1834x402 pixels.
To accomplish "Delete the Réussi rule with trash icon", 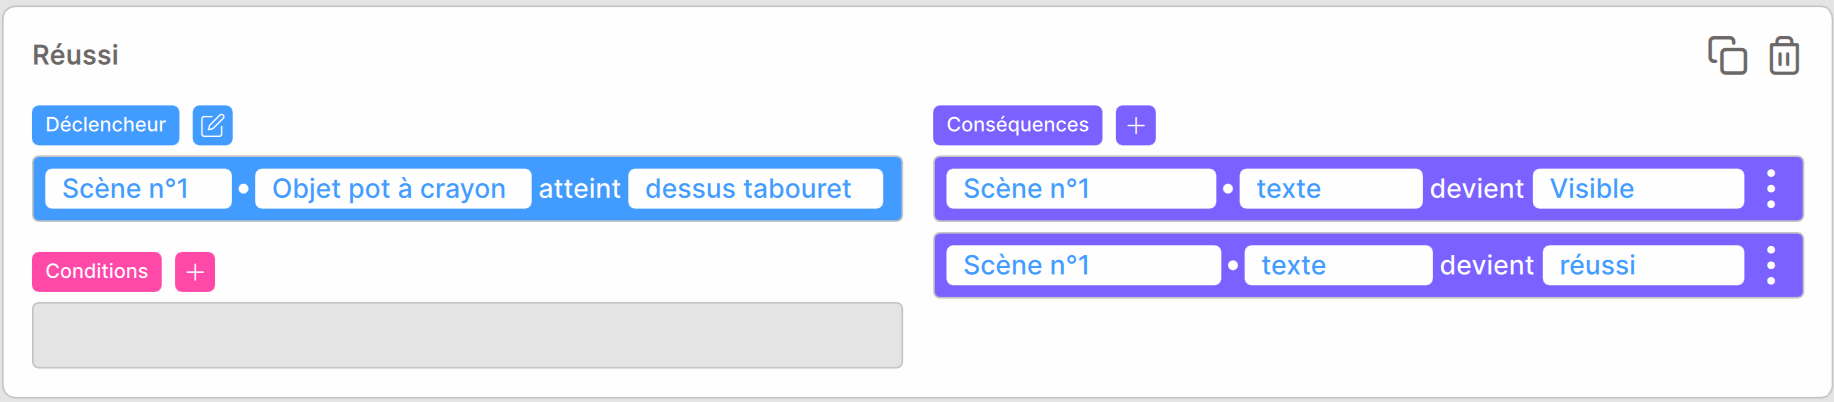I will (x=1784, y=55).
